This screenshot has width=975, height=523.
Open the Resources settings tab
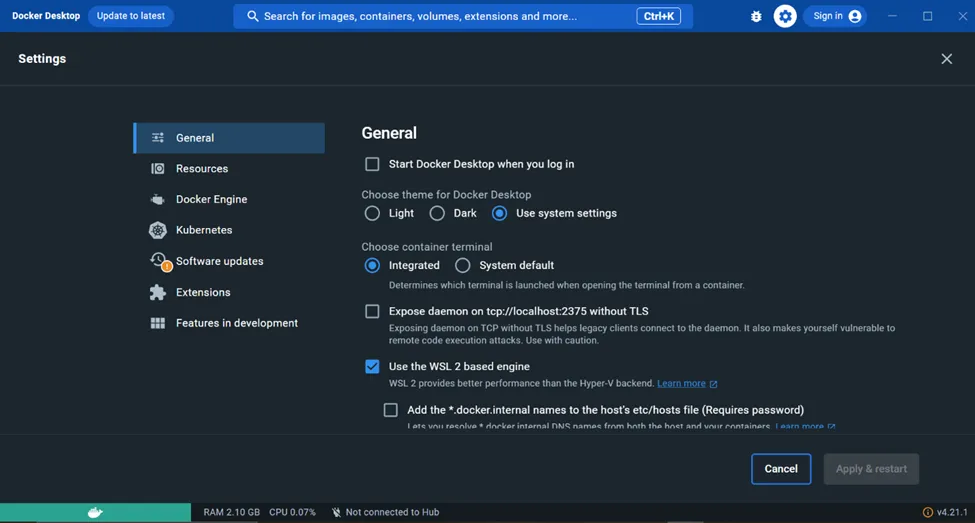point(229,169)
